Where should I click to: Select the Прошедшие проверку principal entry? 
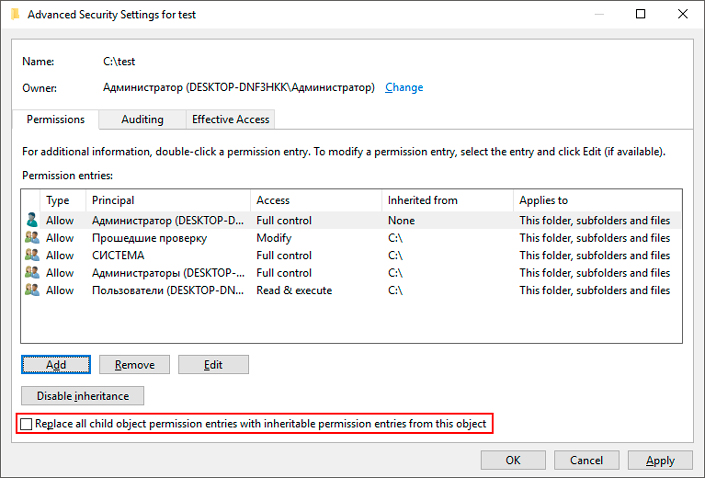point(149,238)
